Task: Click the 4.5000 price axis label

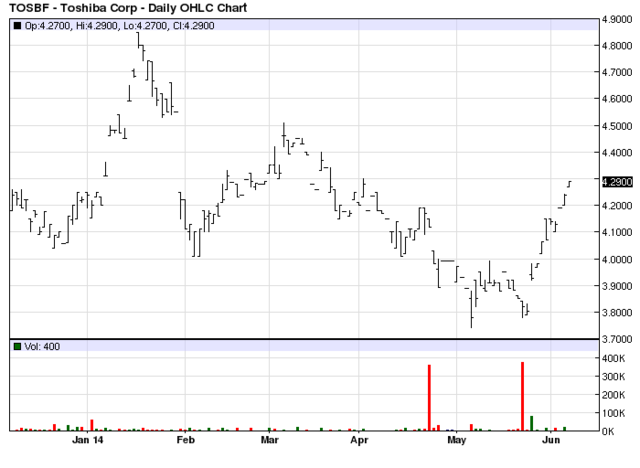Action: pos(617,126)
